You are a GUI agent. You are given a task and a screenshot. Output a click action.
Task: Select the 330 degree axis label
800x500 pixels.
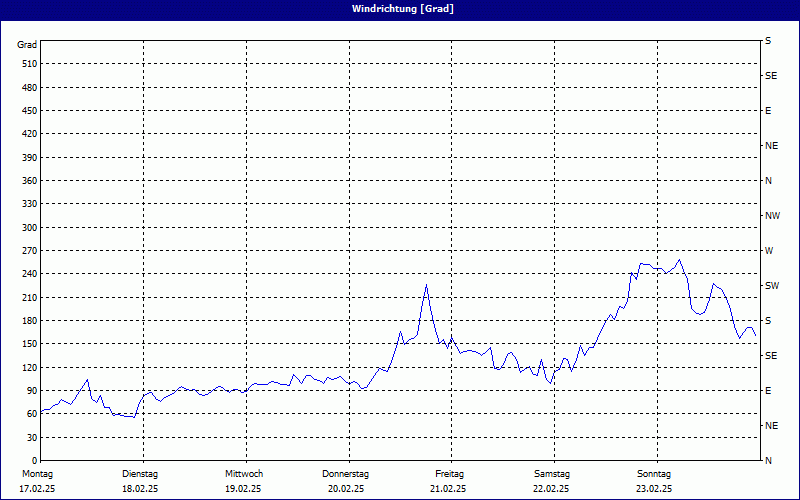coord(30,204)
